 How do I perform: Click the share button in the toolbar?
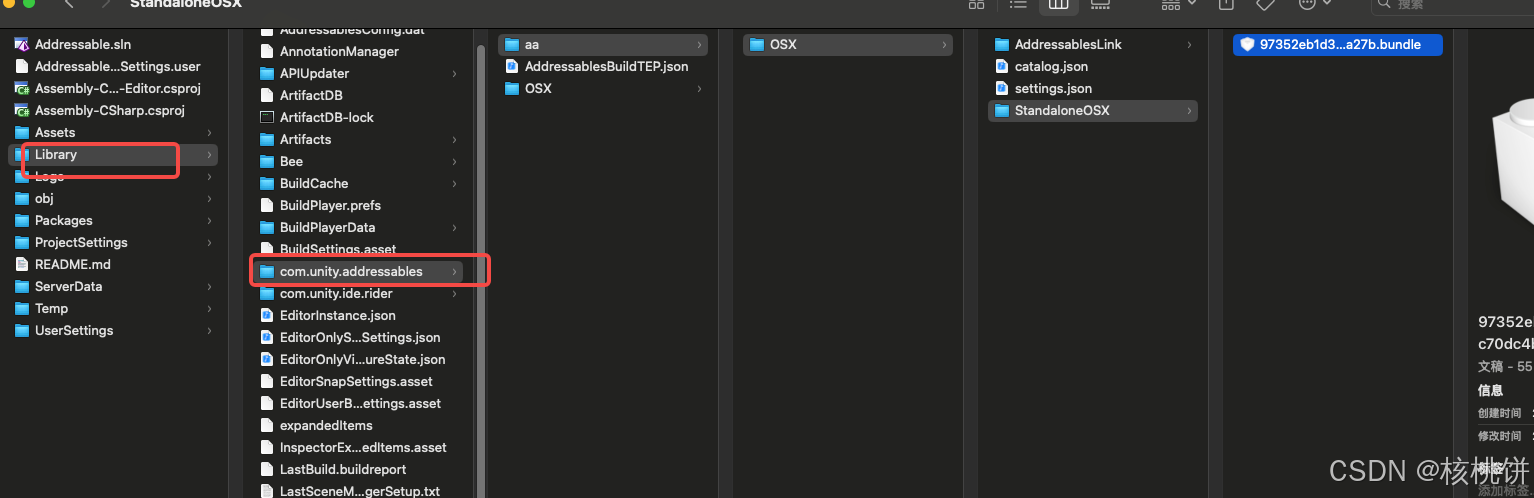pyautogui.click(x=1226, y=4)
